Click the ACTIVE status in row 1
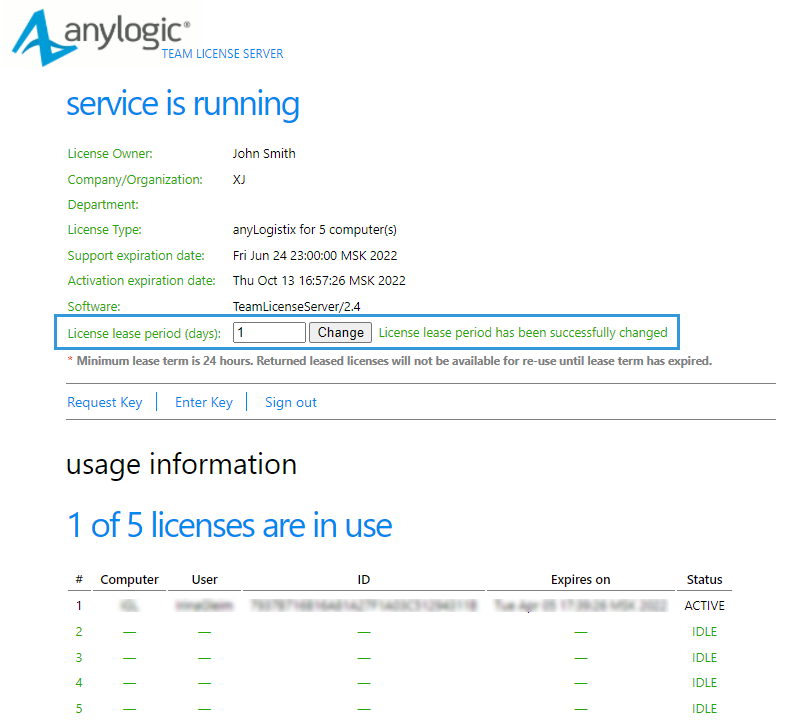The image size is (807, 725). click(705, 606)
